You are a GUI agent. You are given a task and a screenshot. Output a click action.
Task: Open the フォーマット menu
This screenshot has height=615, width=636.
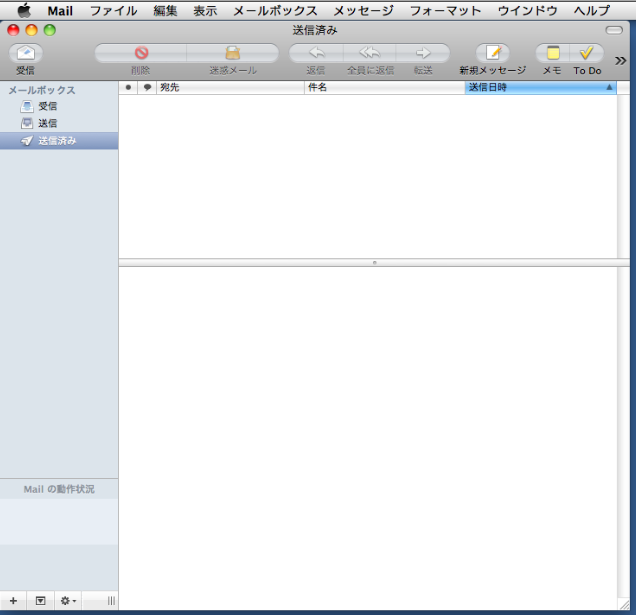tap(445, 11)
